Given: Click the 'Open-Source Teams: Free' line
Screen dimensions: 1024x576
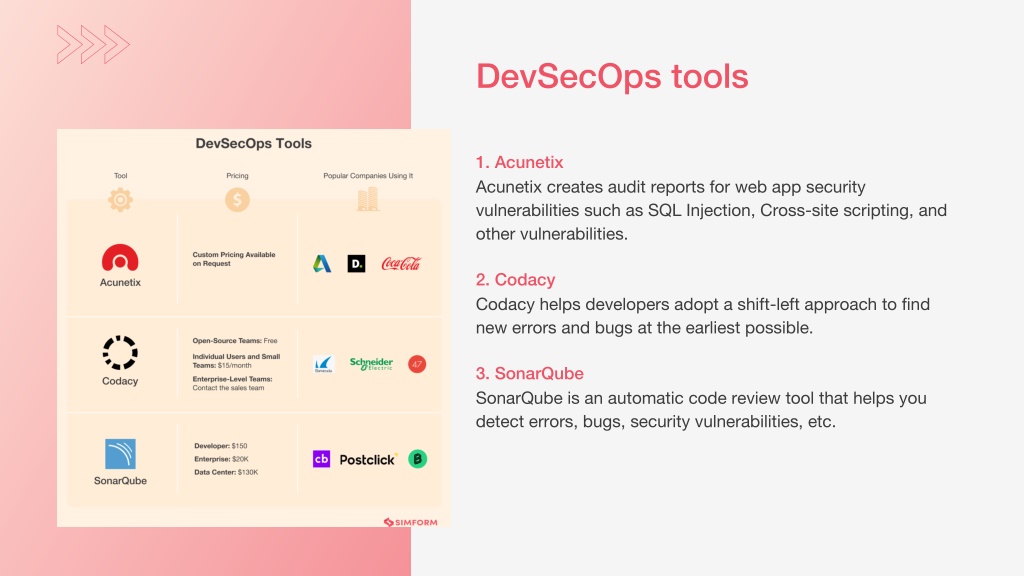Looking at the screenshot, I should [x=234, y=341].
